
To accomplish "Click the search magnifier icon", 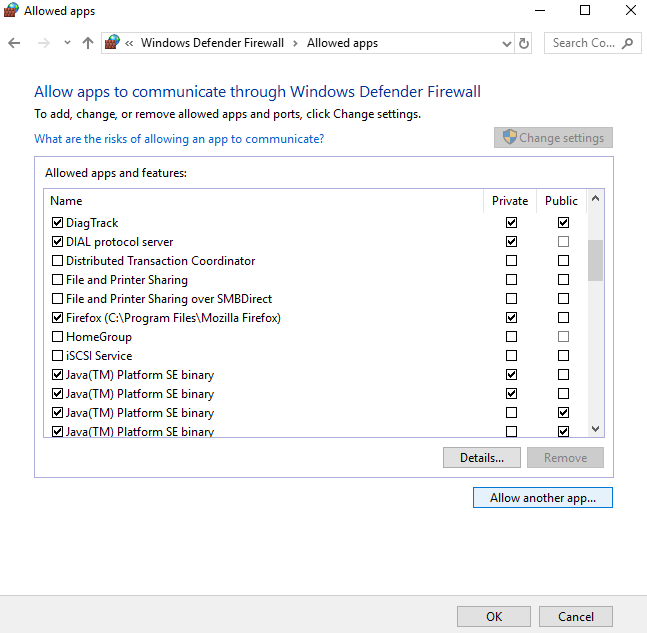I will pyautogui.click(x=628, y=43).
